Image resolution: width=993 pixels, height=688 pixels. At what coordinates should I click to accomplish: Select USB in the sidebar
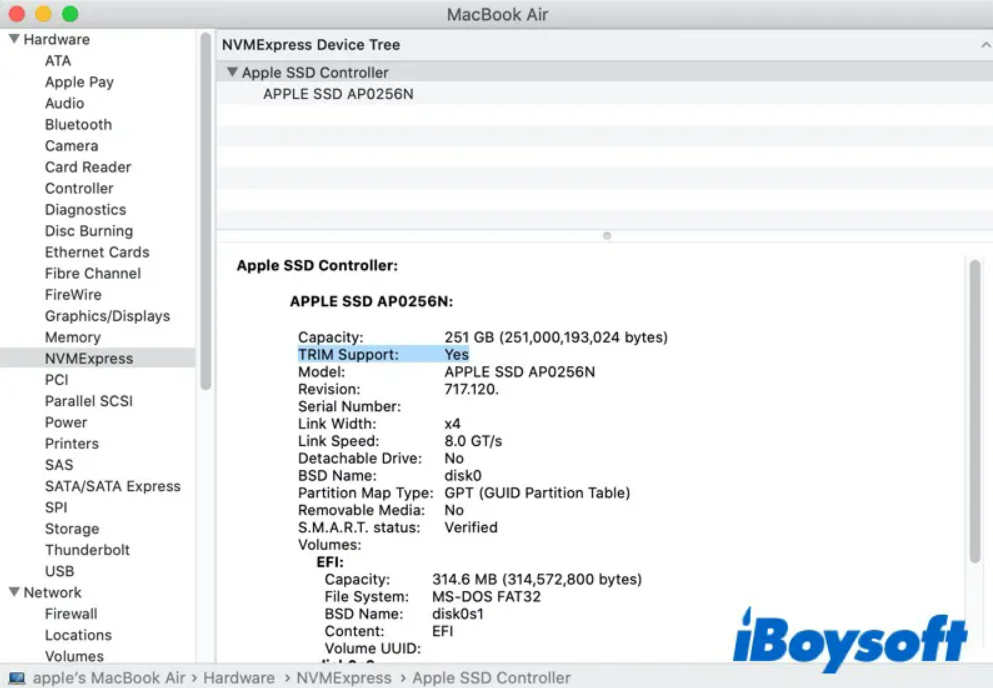point(59,571)
